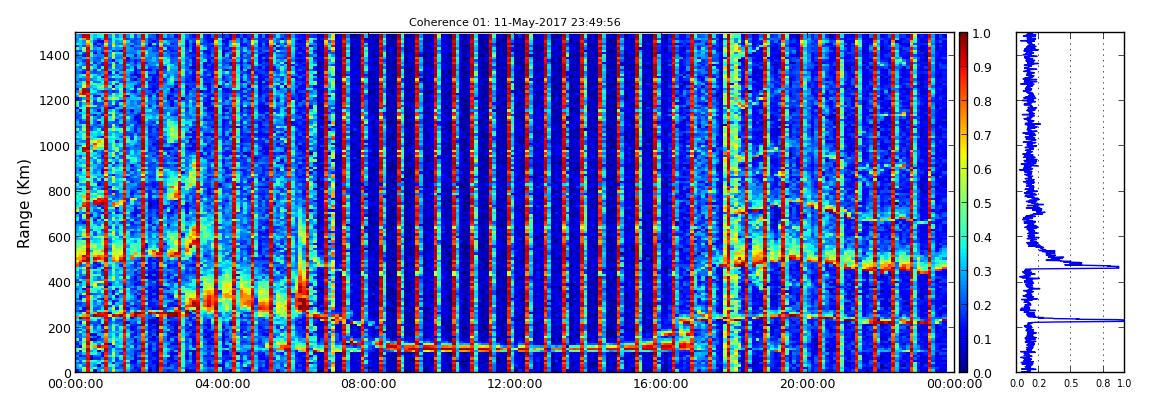Click the 1200 range tick label
Image resolution: width=1150 pixels, height=407 pixels.
tap(55, 100)
